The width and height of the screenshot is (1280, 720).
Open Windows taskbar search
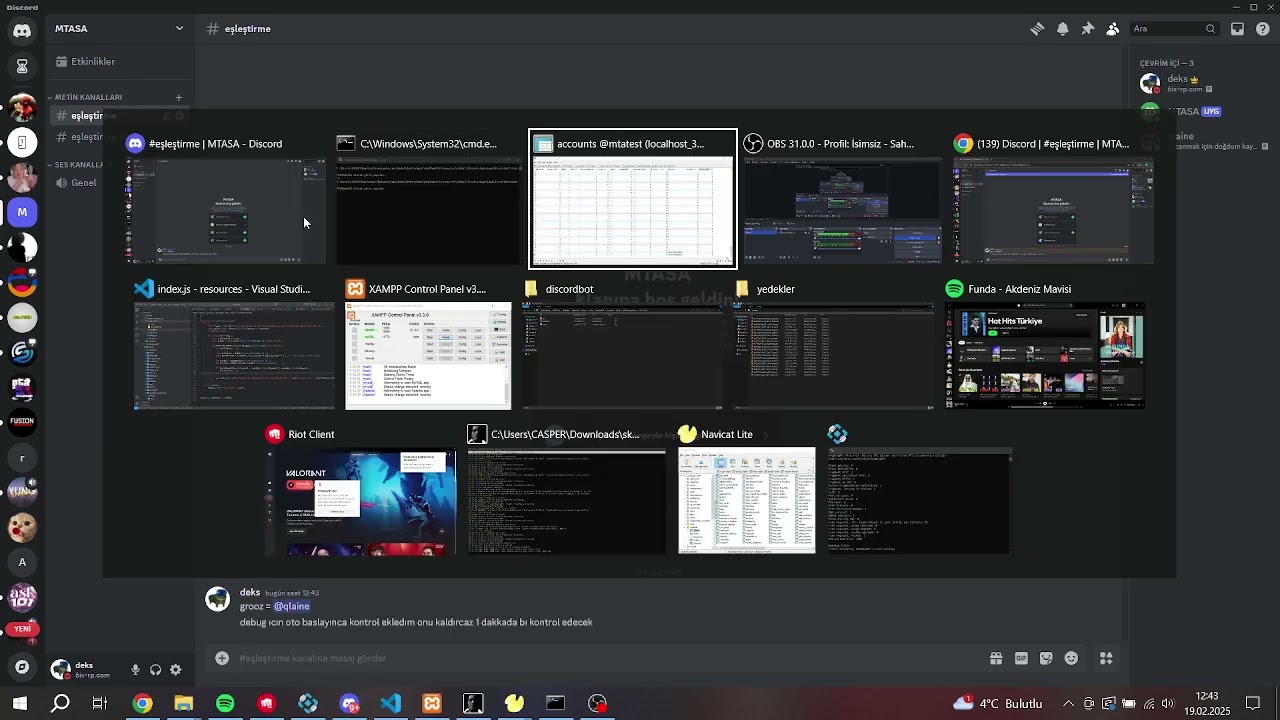60,704
